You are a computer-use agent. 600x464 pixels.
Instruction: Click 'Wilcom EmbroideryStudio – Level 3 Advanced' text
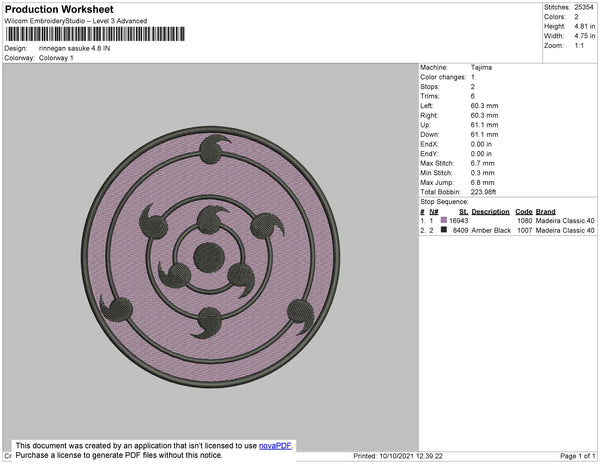[76, 21]
